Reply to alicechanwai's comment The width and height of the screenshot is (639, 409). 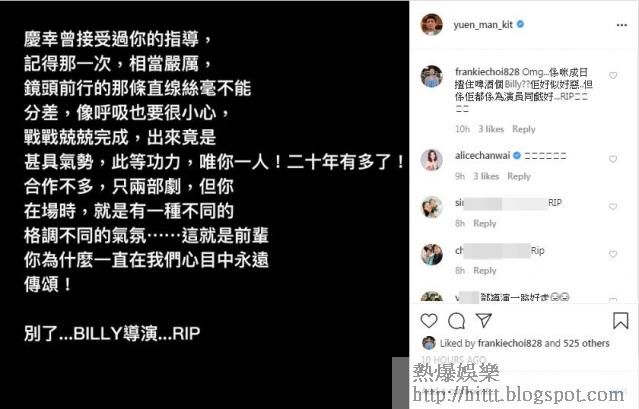click(x=519, y=176)
